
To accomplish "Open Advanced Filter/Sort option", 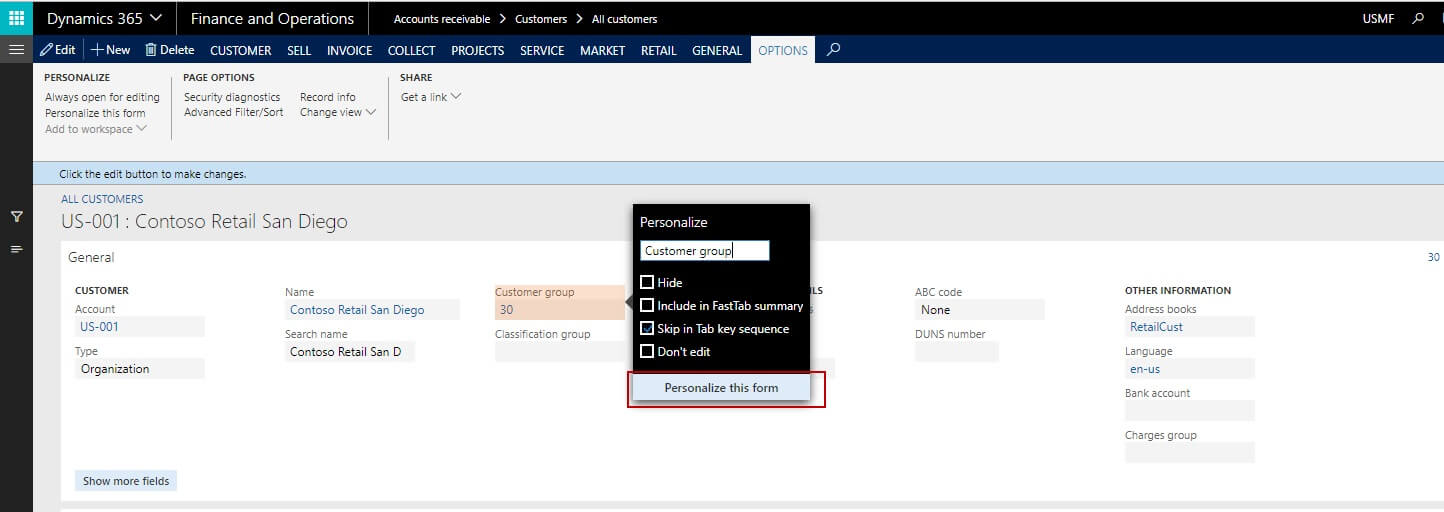I will pos(234,112).
